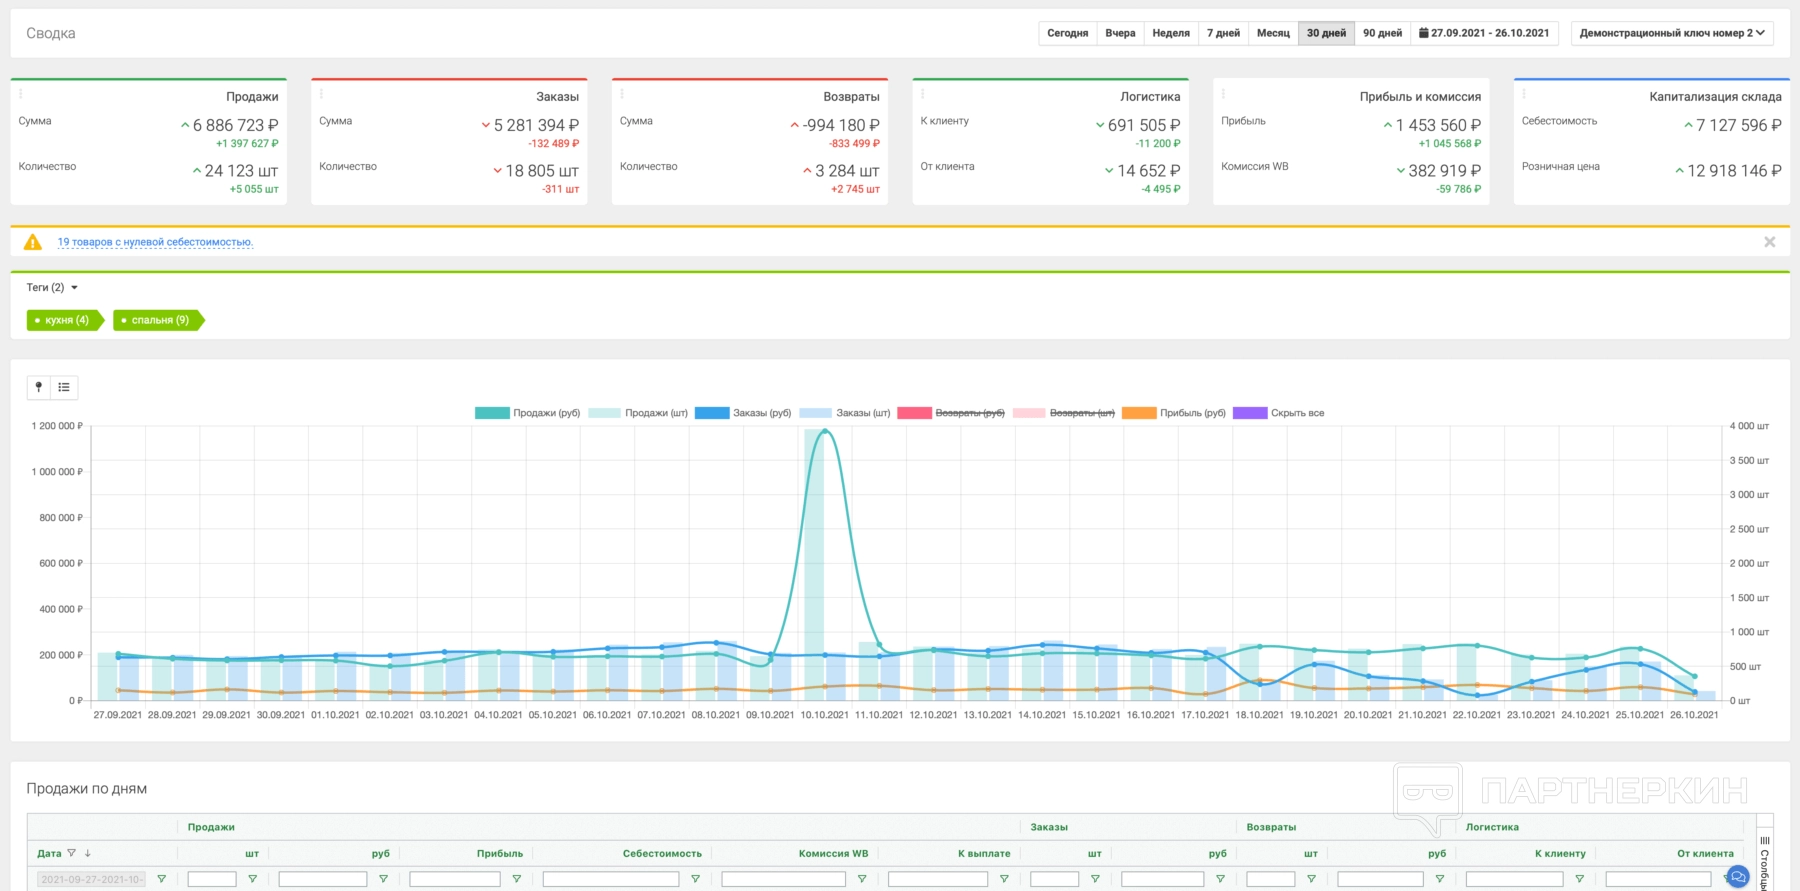The width and height of the screenshot is (1800, 891).
Task: Click the list view icon above chart
Action: click(x=64, y=387)
